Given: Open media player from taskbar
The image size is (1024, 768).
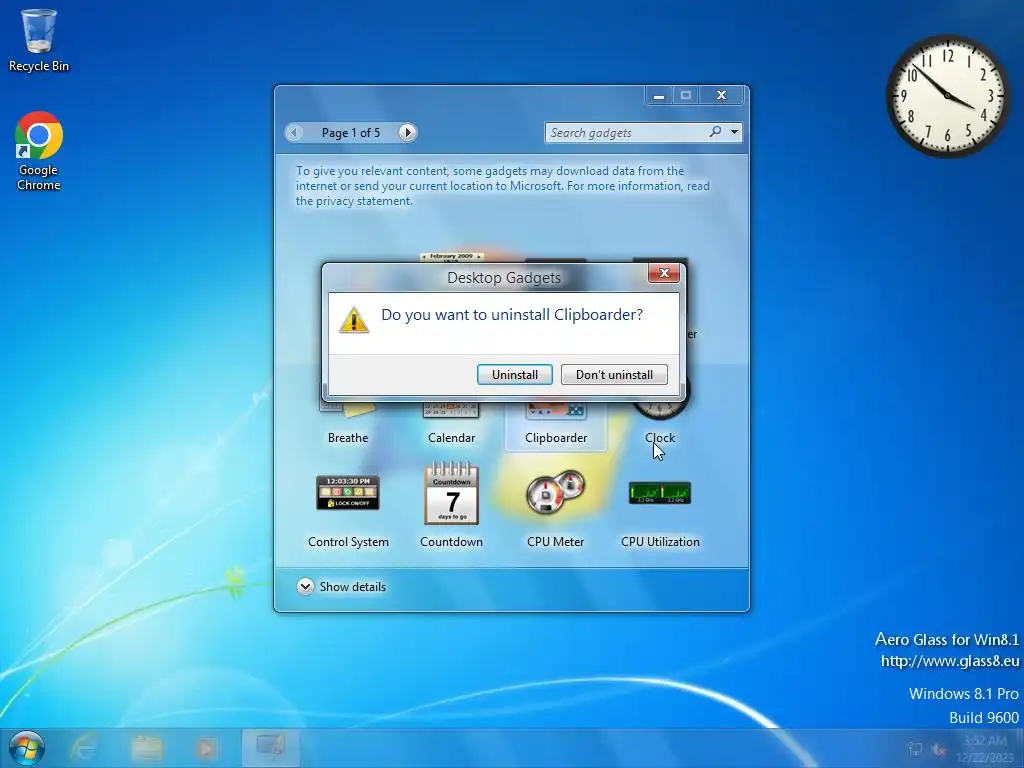Looking at the screenshot, I should pyautogui.click(x=206, y=748).
